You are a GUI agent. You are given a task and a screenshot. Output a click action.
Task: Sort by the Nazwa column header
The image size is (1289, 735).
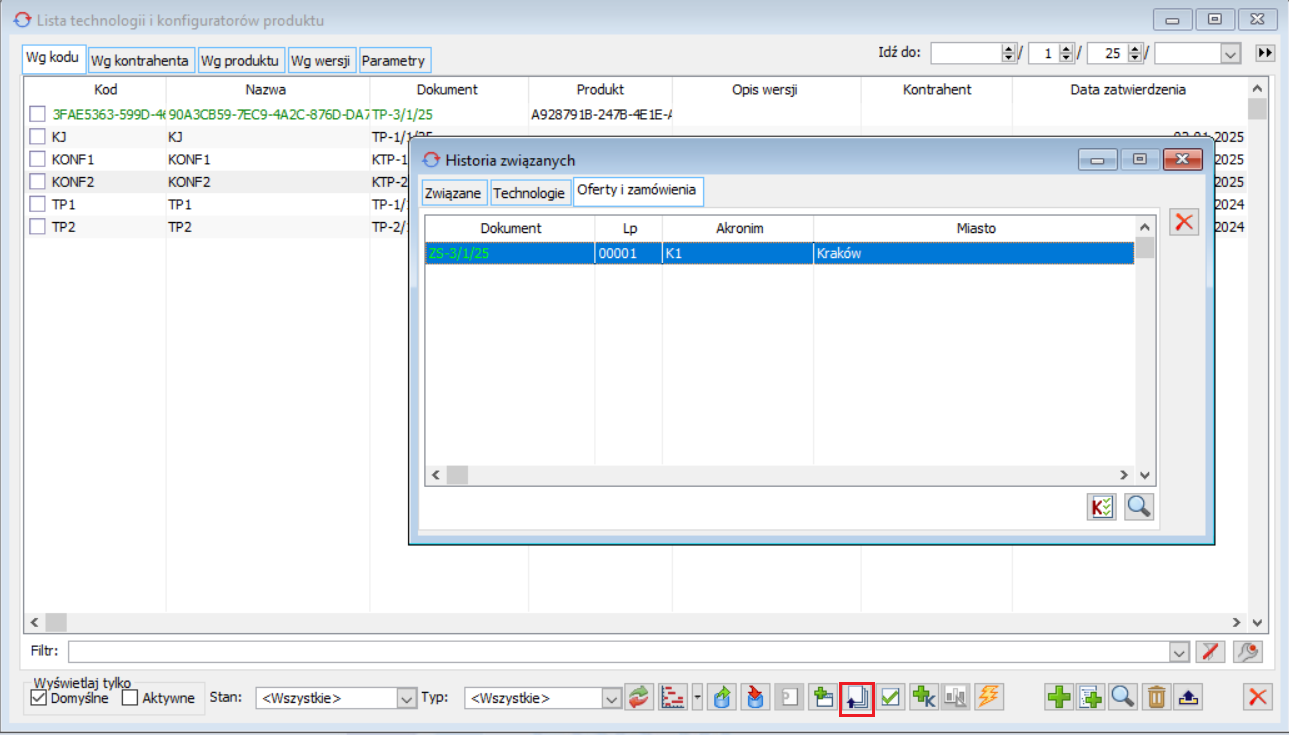pos(266,89)
